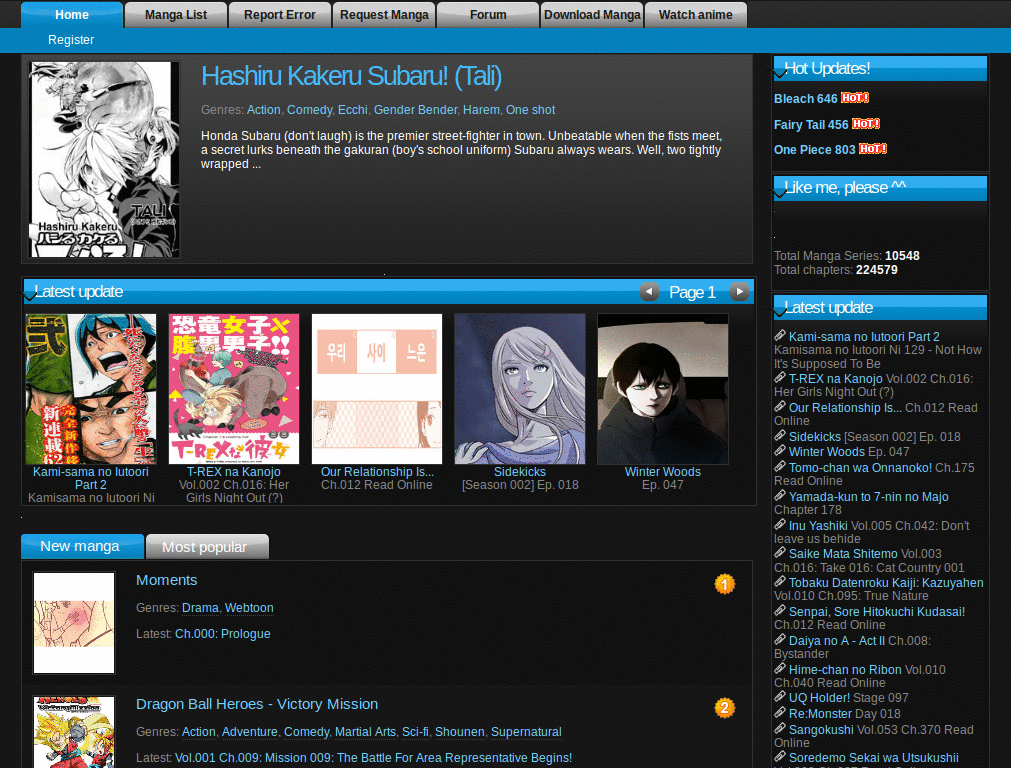1024x768 pixels.
Task: Open Yamada-kun to 7-nin no Majo link
Action: 869,497
